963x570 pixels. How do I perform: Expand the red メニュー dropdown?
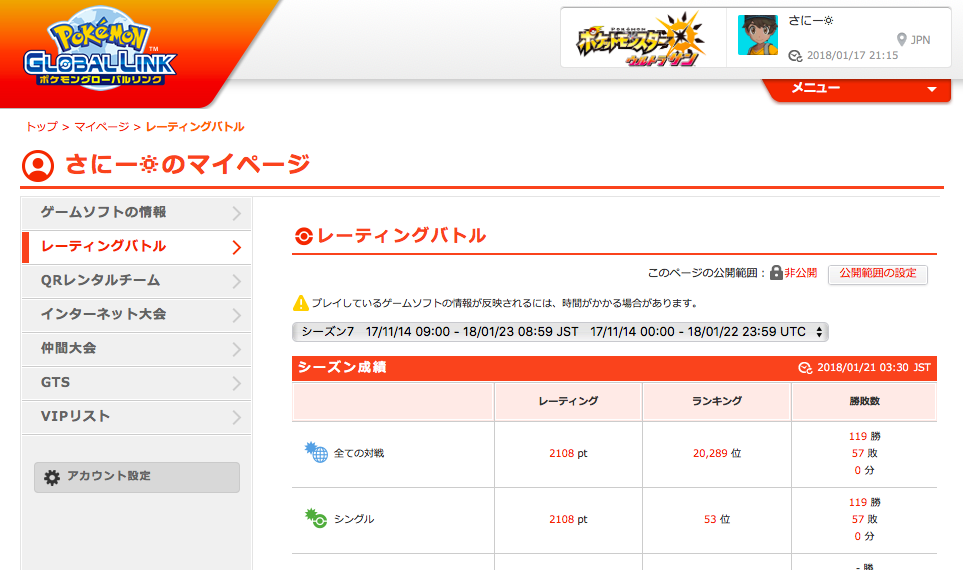(858, 89)
